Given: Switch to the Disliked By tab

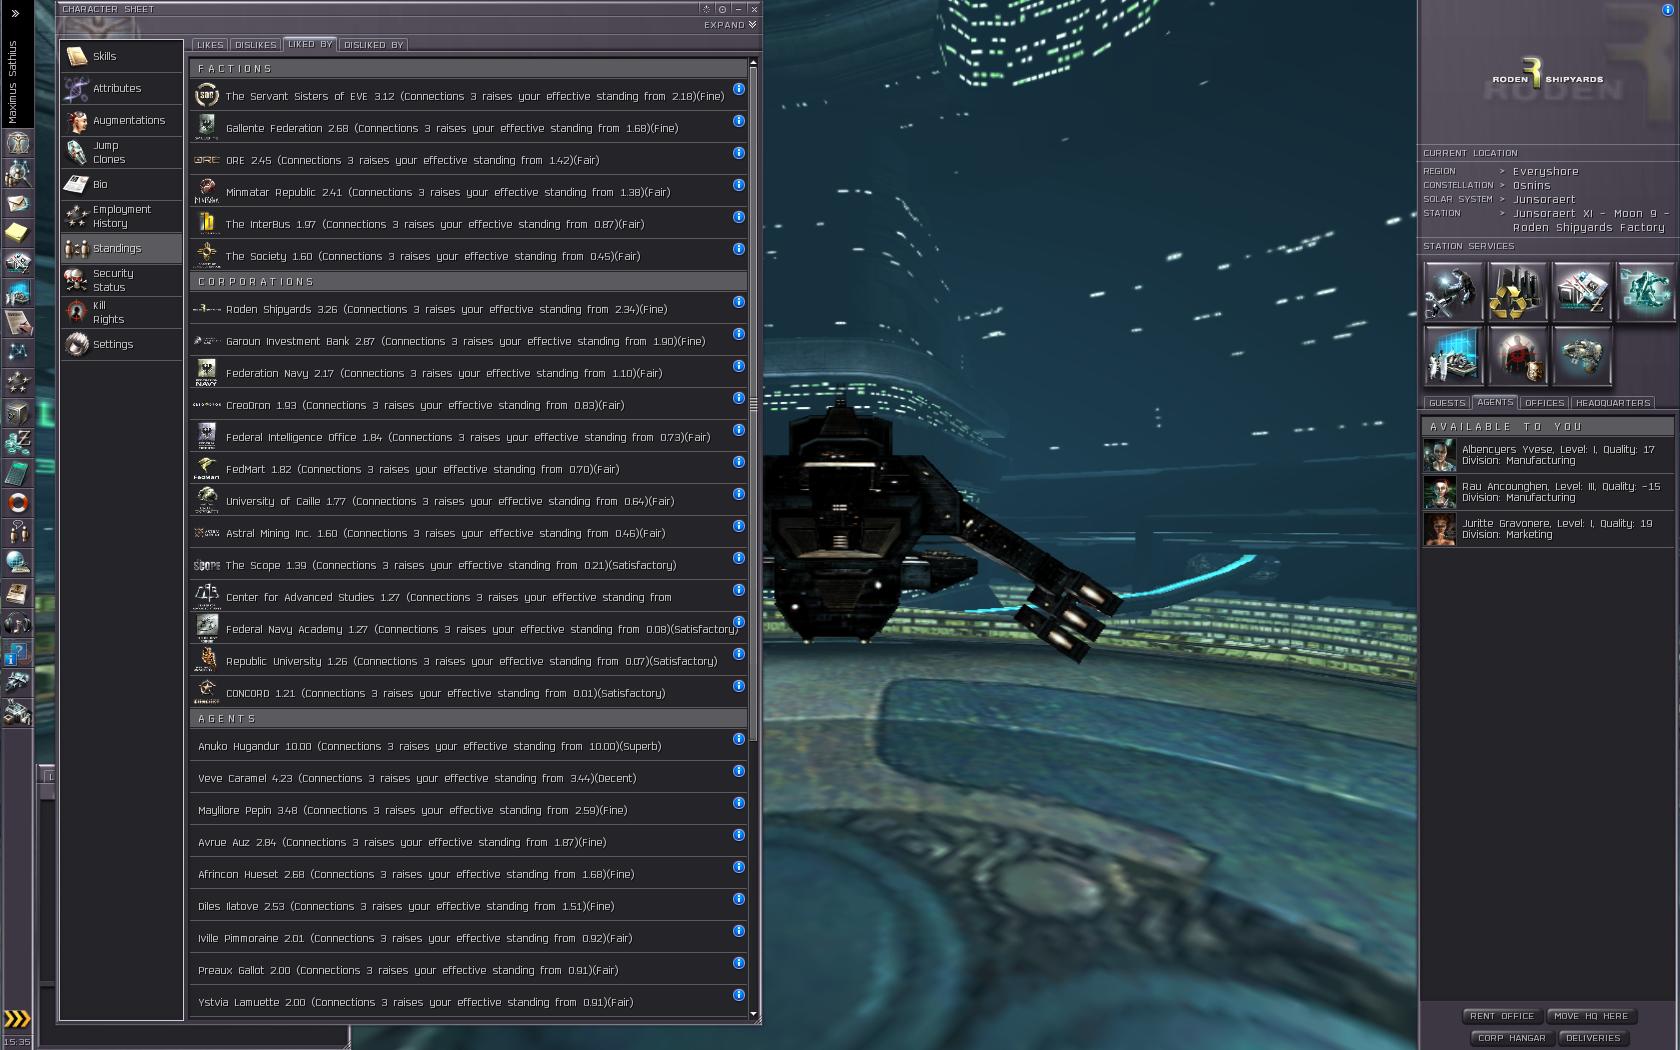Looking at the screenshot, I should click(x=373, y=45).
